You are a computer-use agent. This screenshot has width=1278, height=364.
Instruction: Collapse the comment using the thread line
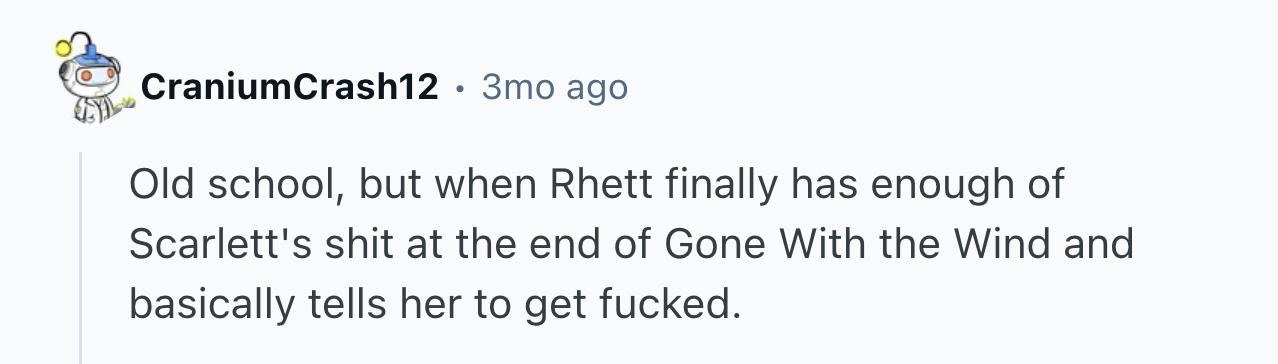tap(81, 258)
